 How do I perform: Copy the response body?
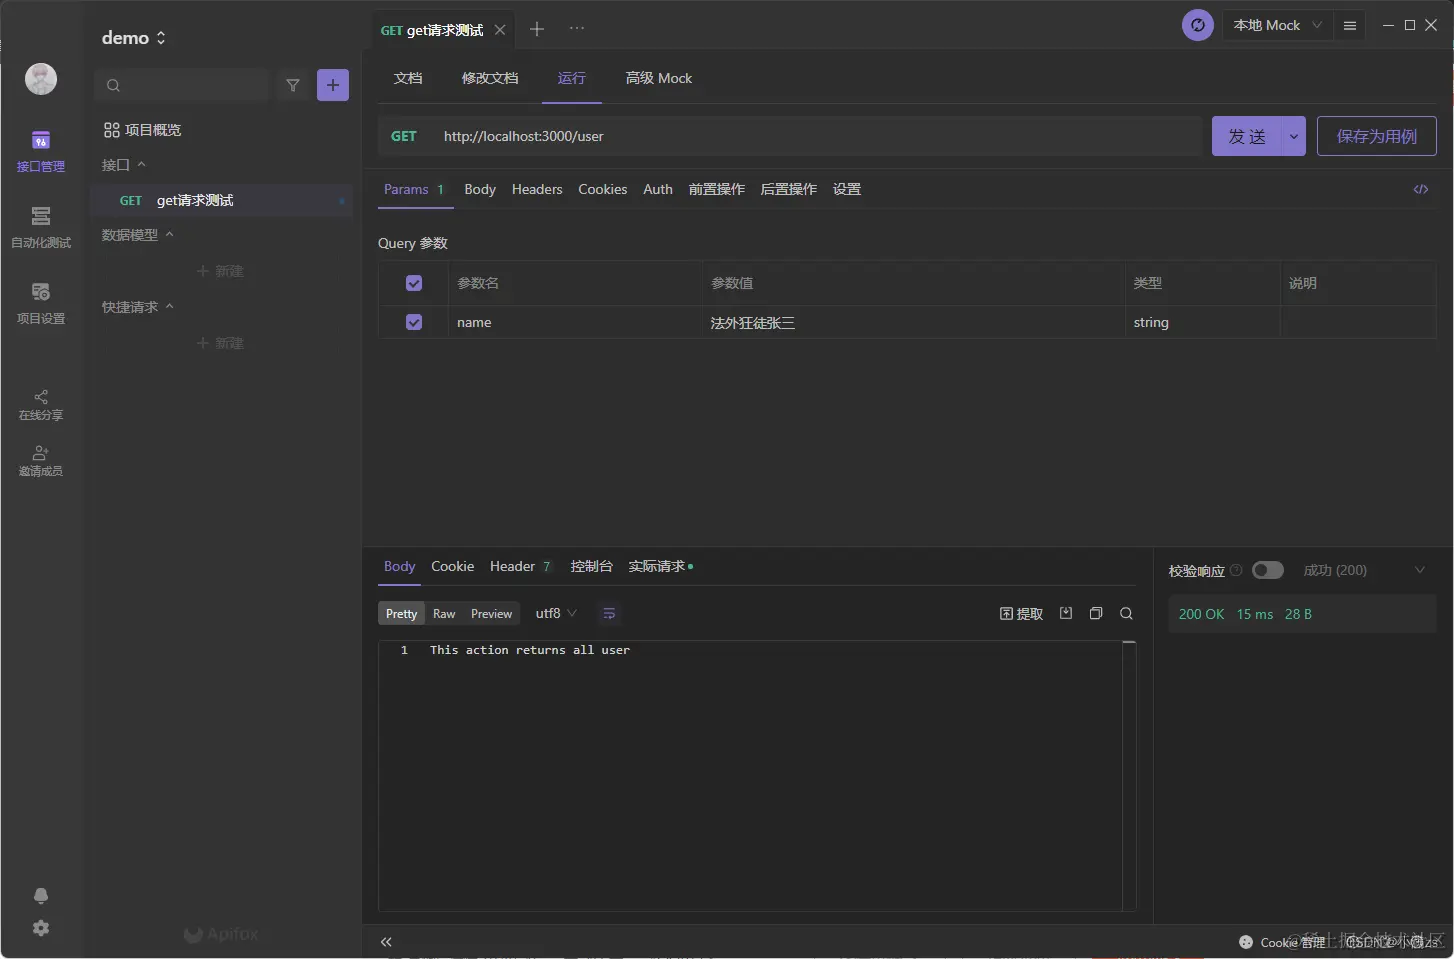pos(1096,613)
